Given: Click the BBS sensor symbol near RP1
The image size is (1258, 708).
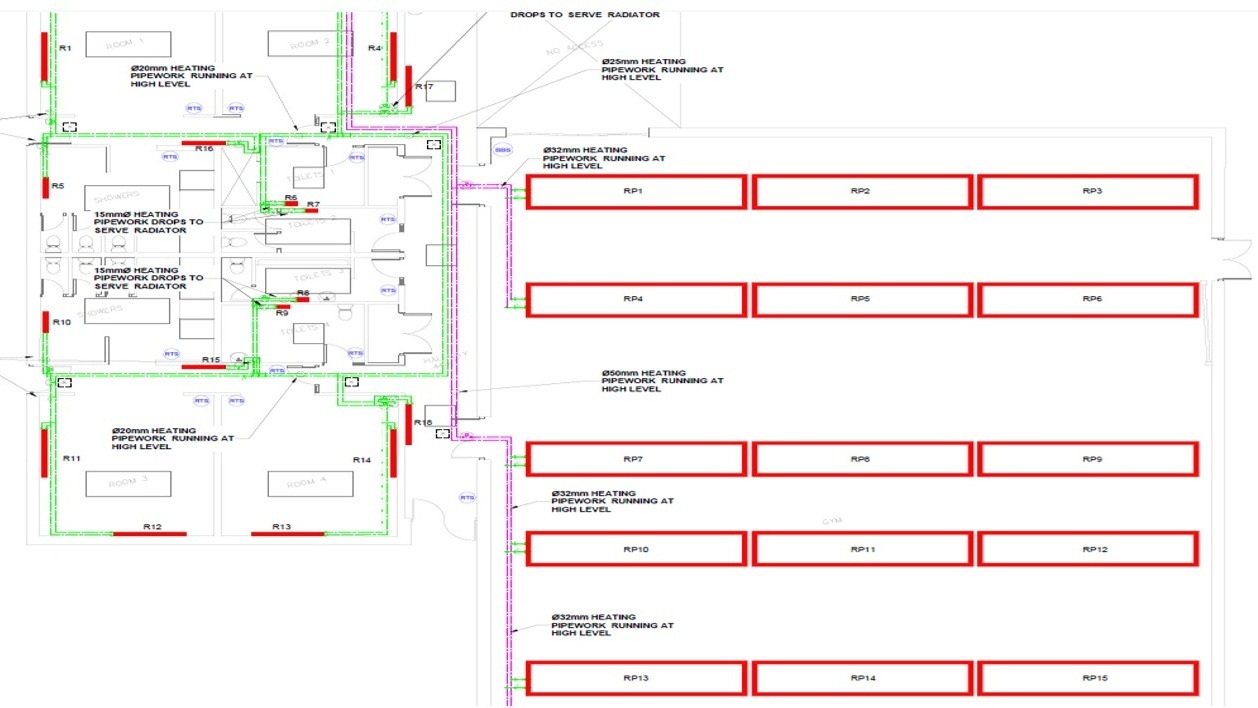Looking at the screenshot, I should (502, 150).
